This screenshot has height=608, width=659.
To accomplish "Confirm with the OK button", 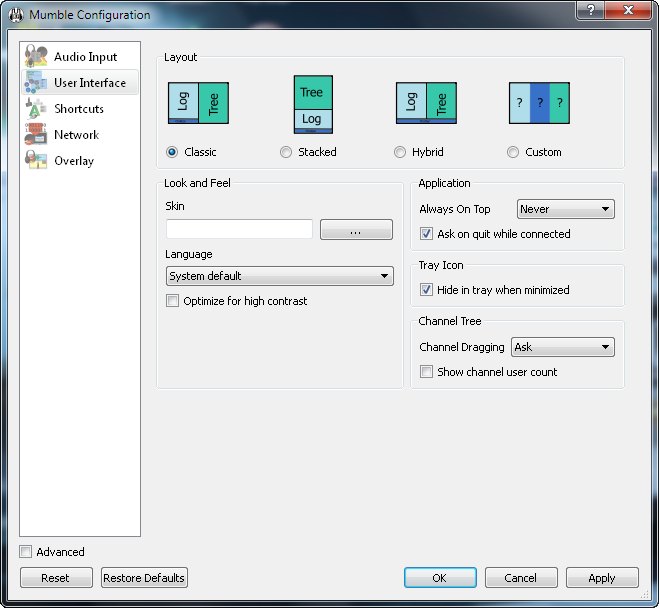I will 440,578.
